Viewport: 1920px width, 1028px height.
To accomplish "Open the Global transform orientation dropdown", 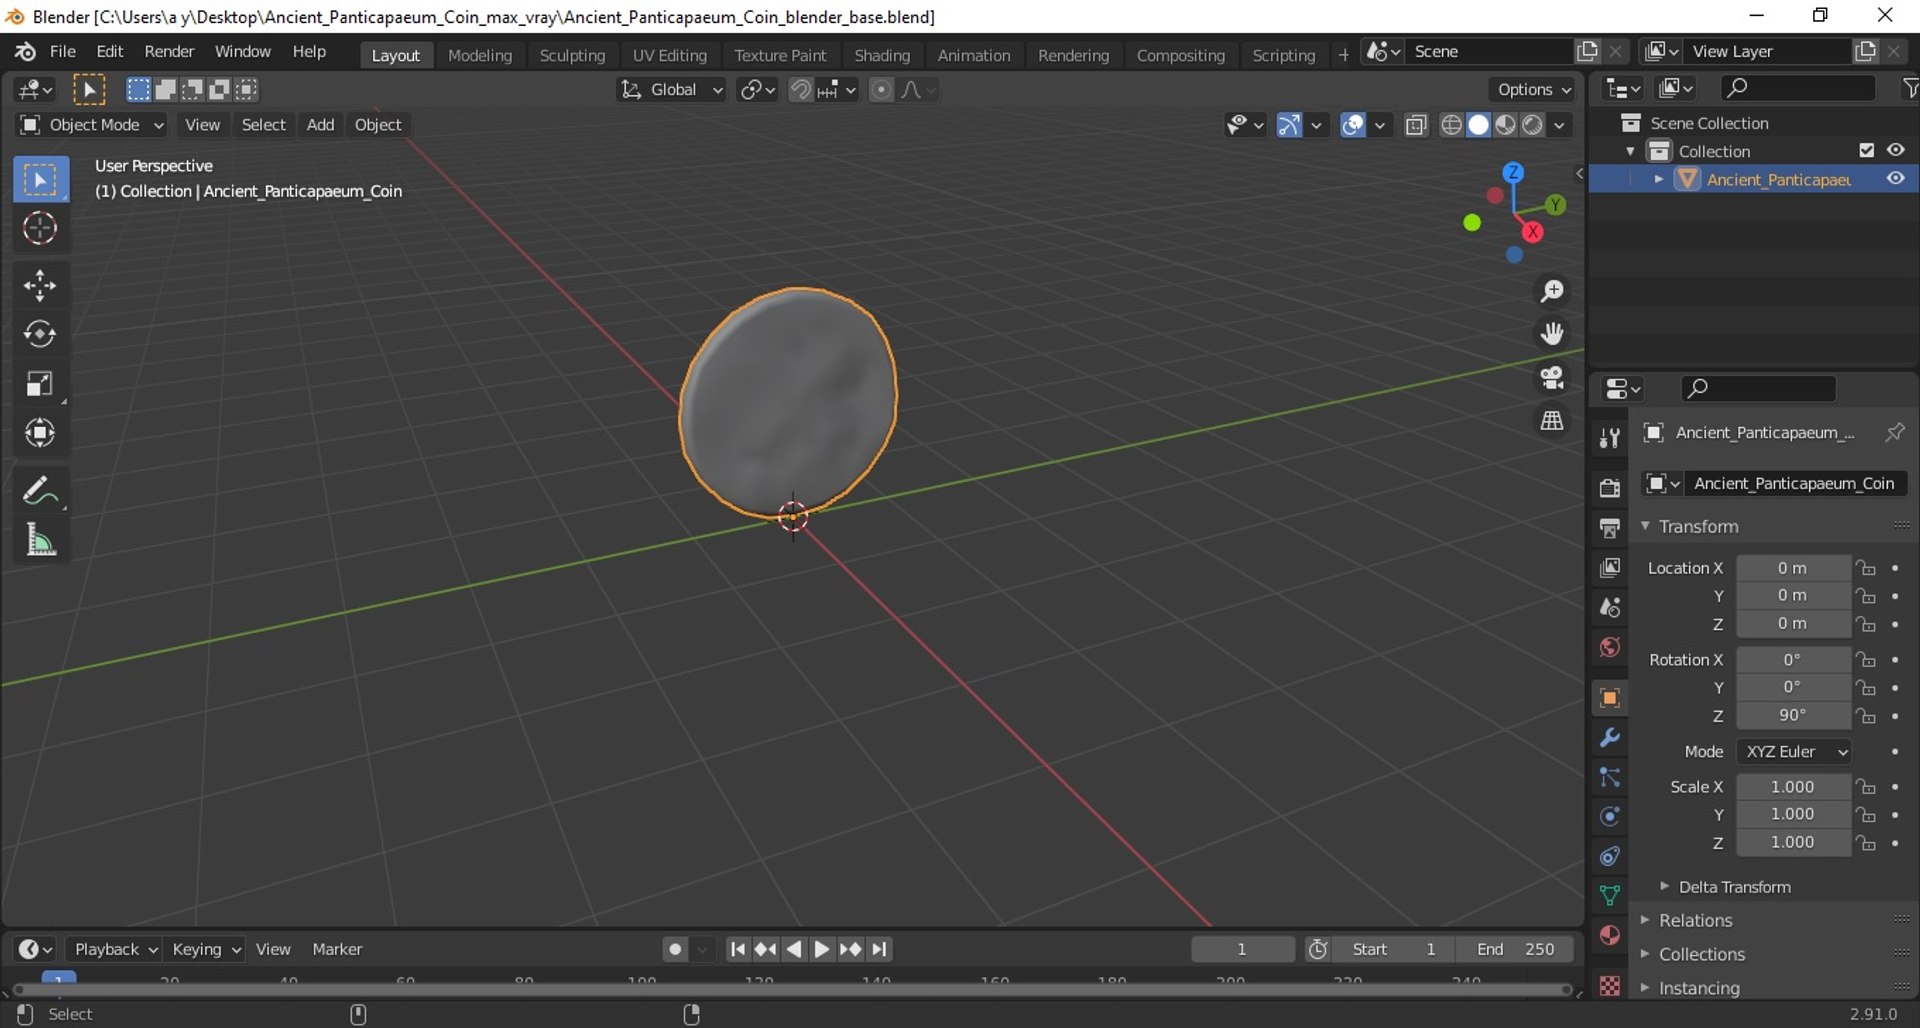I will pos(671,90).
